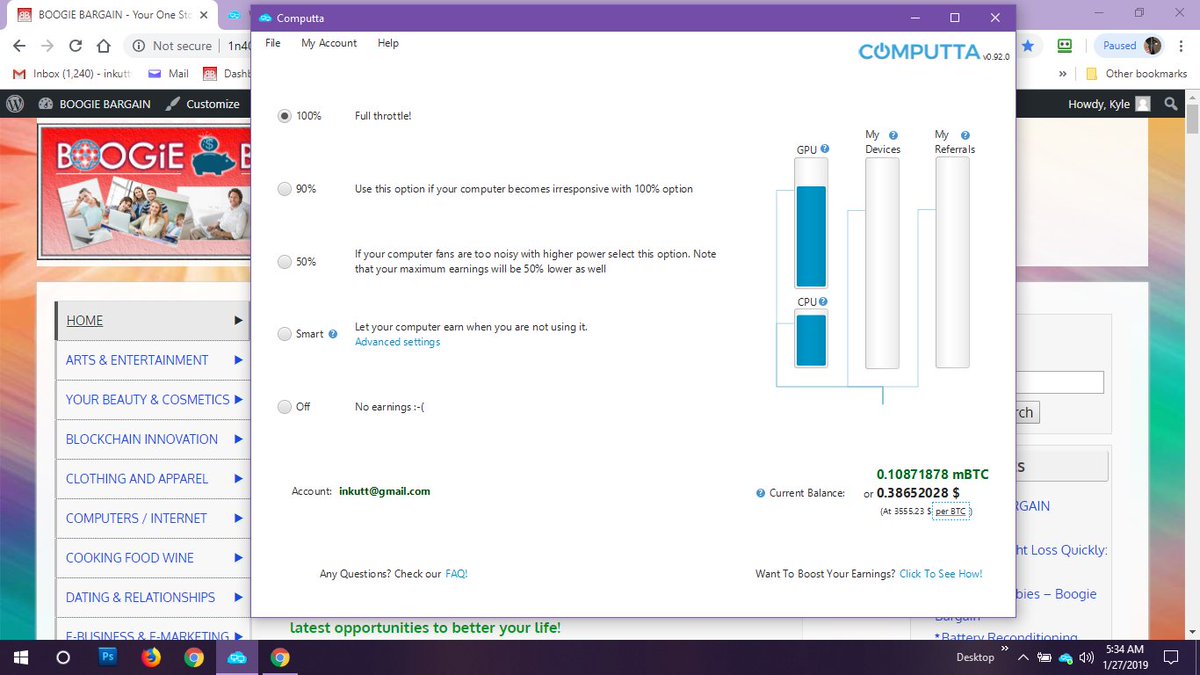Image resolution: width=1200 pixels, height=675 pixels.
Task: Open the Advanced settings link
Action: point(397,342)
